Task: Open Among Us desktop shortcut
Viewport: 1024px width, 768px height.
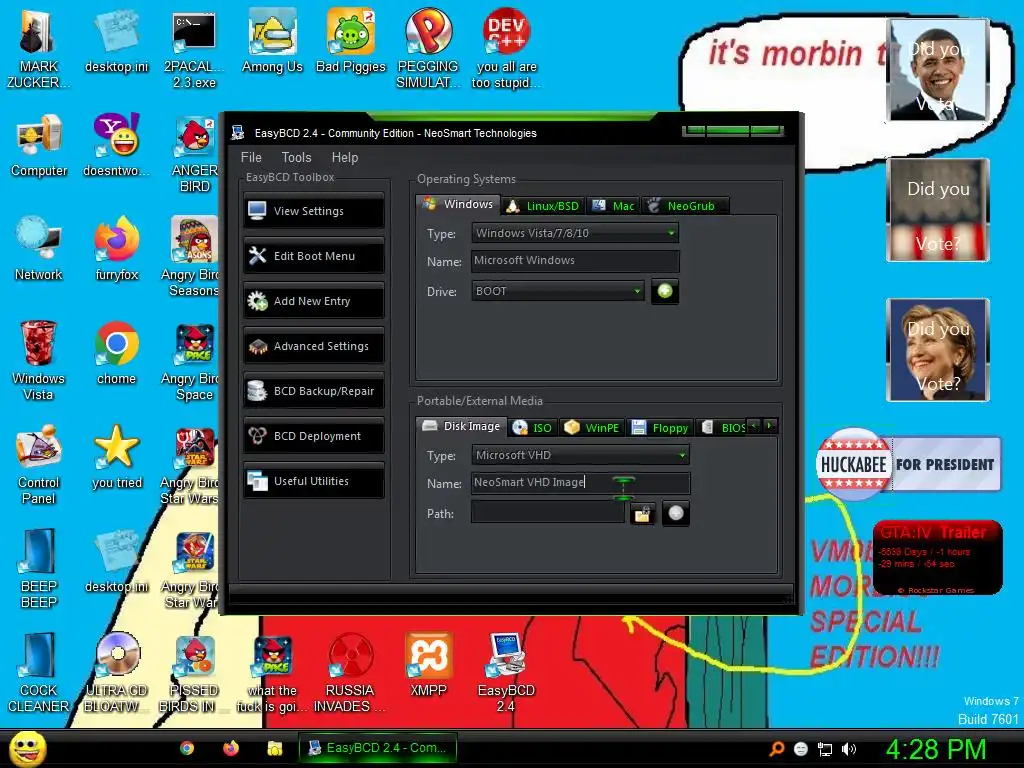Action: (x=272, y=42)
